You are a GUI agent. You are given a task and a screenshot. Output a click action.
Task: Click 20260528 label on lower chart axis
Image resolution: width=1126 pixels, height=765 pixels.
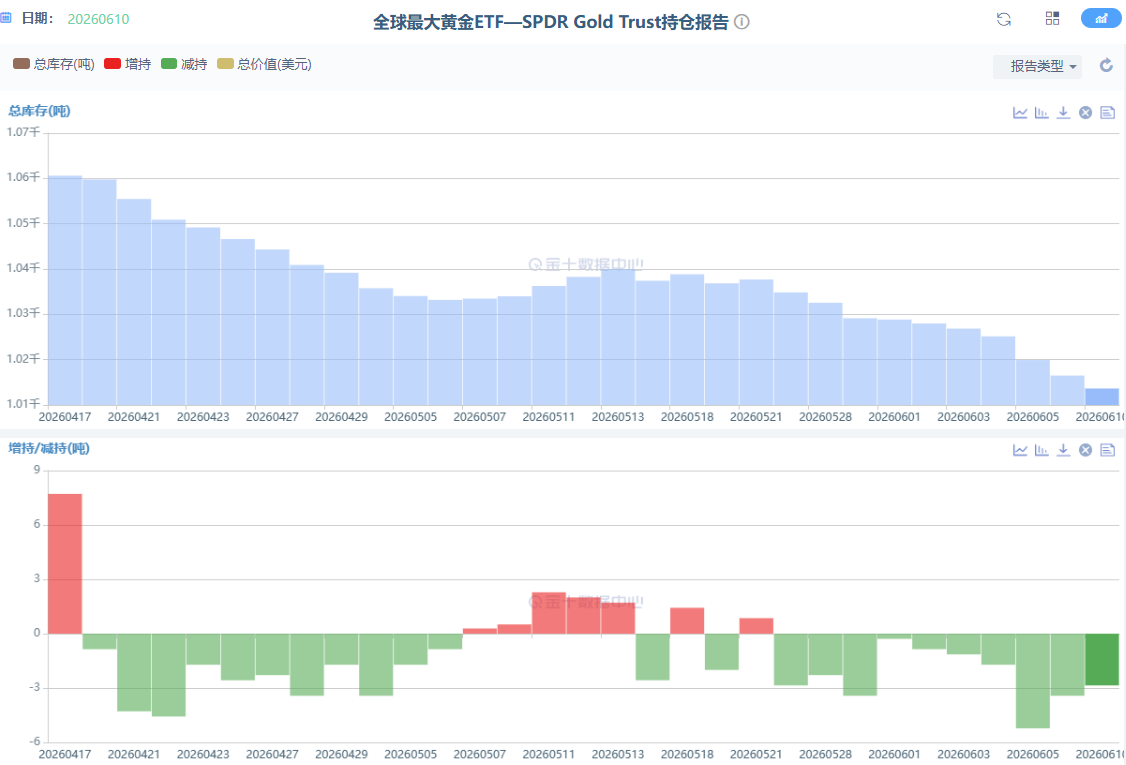(825, 754)
